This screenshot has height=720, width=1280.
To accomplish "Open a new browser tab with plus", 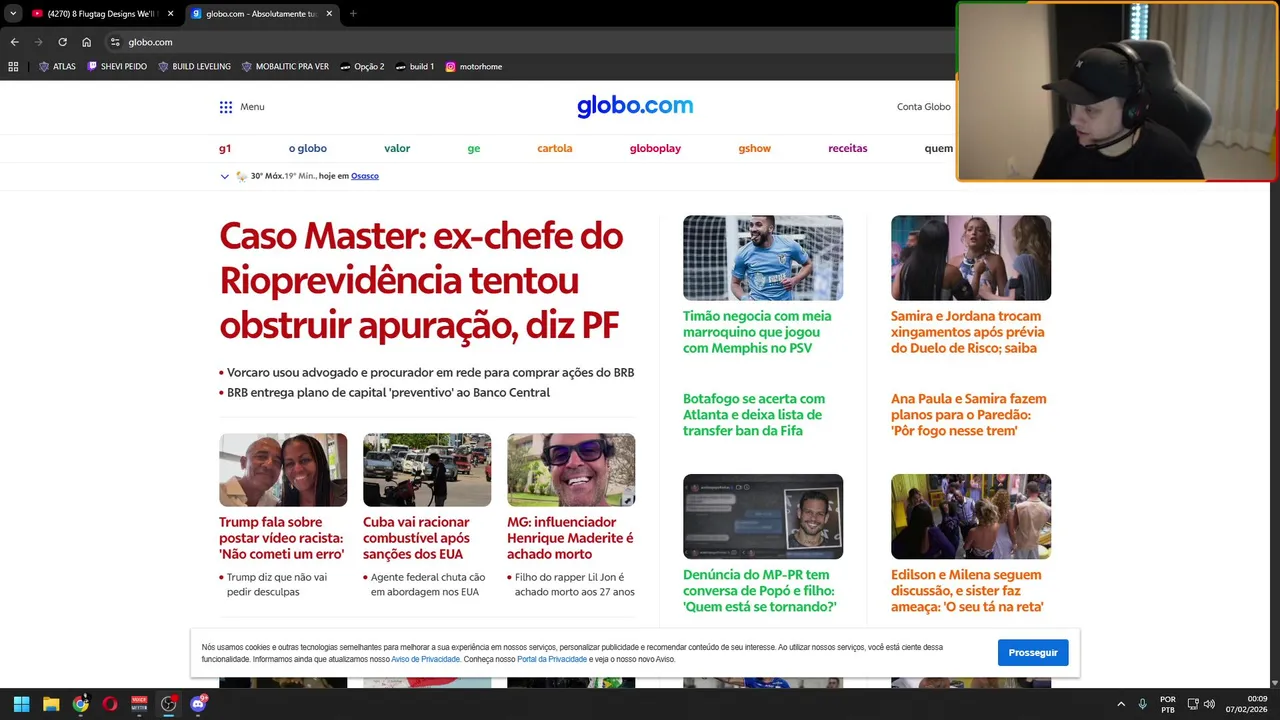I will (x=353, y=14).
